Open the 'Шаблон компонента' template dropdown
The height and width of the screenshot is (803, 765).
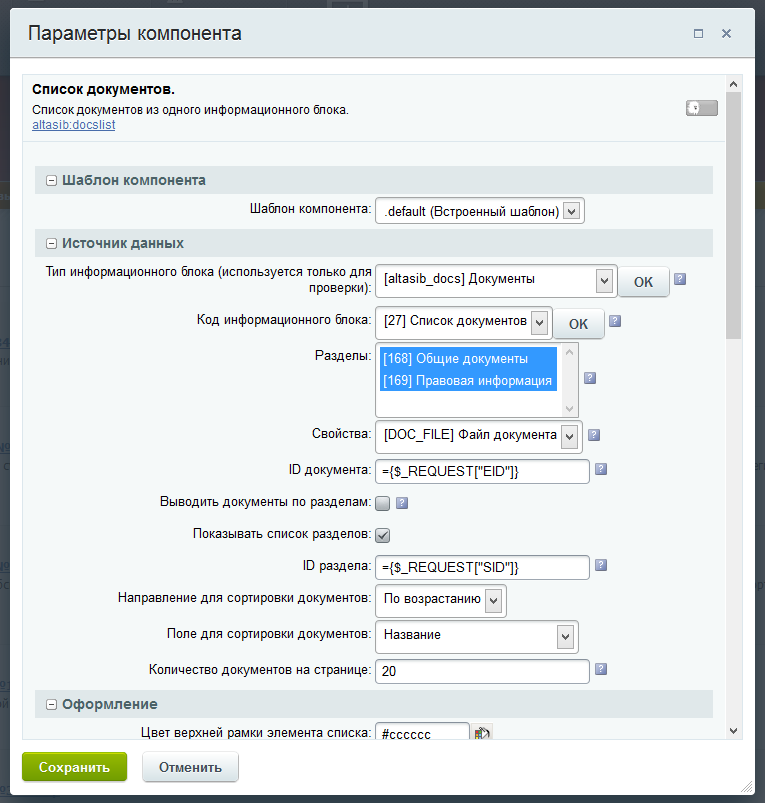(479, 211)
